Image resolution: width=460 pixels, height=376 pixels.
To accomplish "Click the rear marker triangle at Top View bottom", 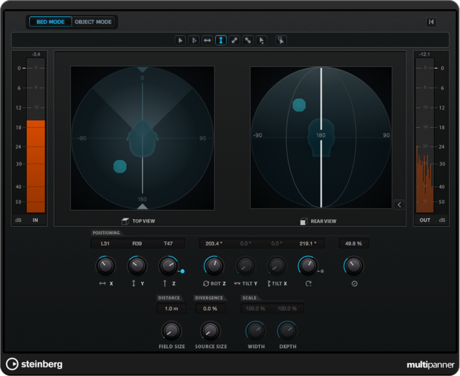I will (142, 207).
